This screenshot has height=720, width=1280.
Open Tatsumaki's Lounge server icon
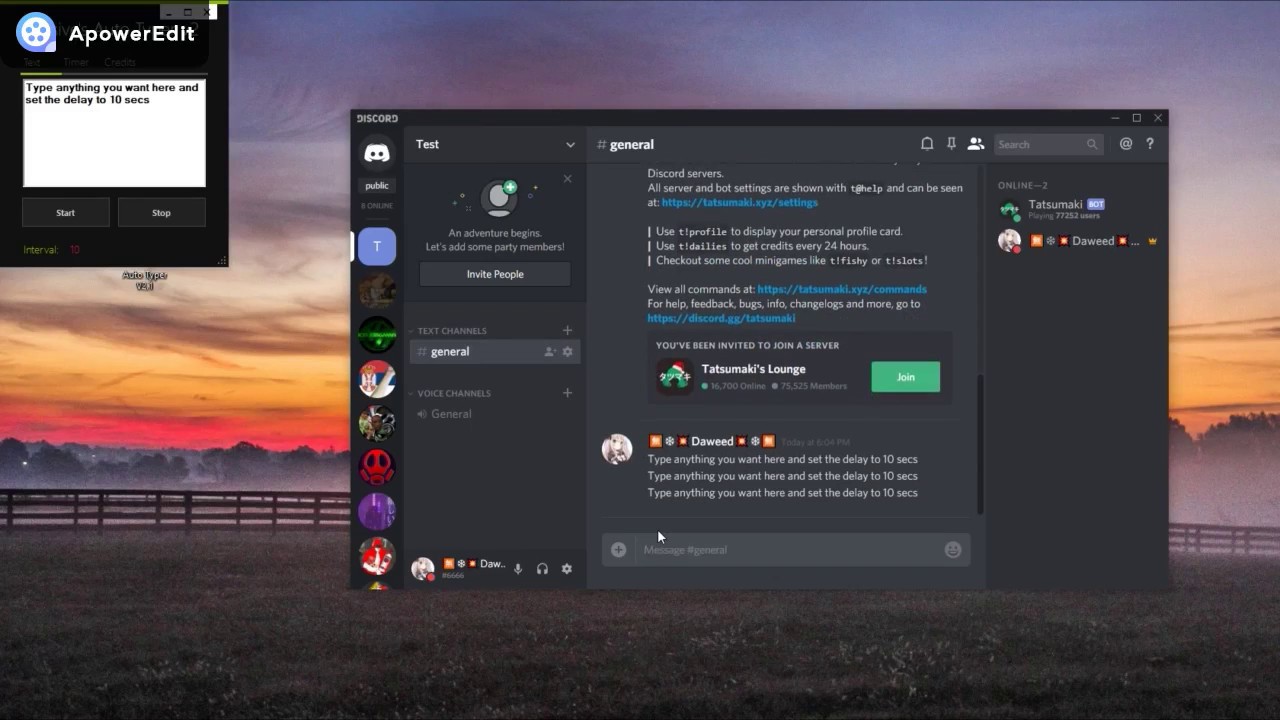point(675,377)
